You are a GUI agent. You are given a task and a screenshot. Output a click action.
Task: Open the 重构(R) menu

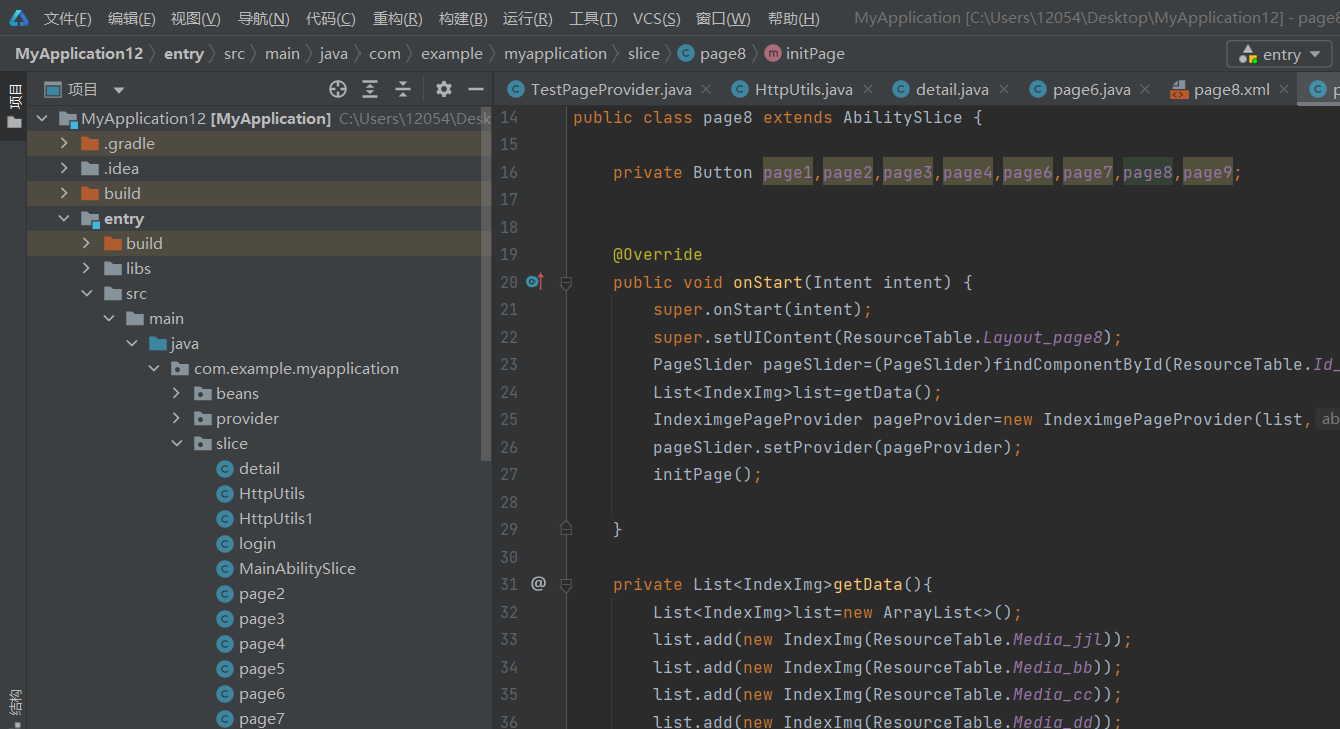click(x=398, y=19)
